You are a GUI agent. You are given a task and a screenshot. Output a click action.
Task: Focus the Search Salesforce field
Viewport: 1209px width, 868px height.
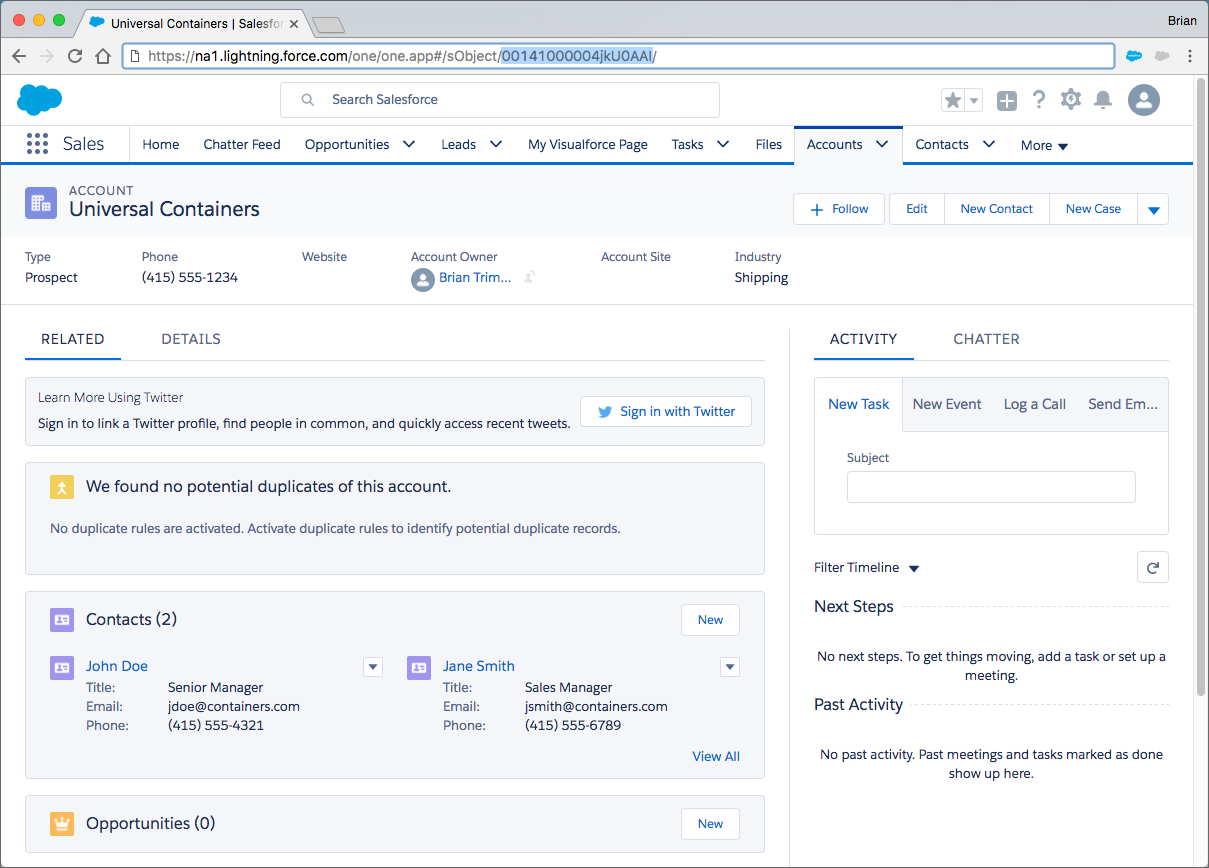(500, 100)
